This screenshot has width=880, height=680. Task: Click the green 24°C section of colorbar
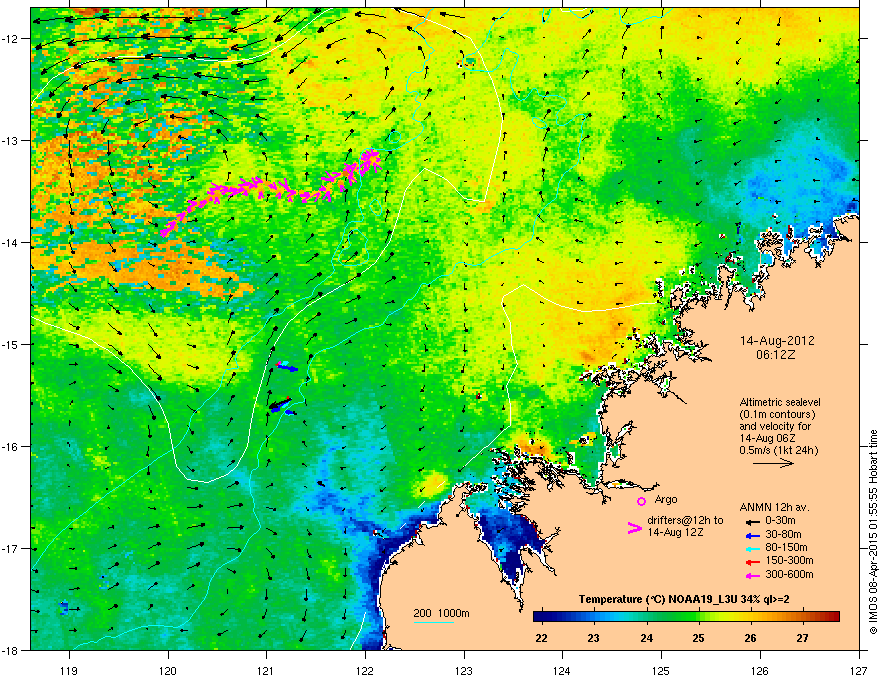pos(647,617)
